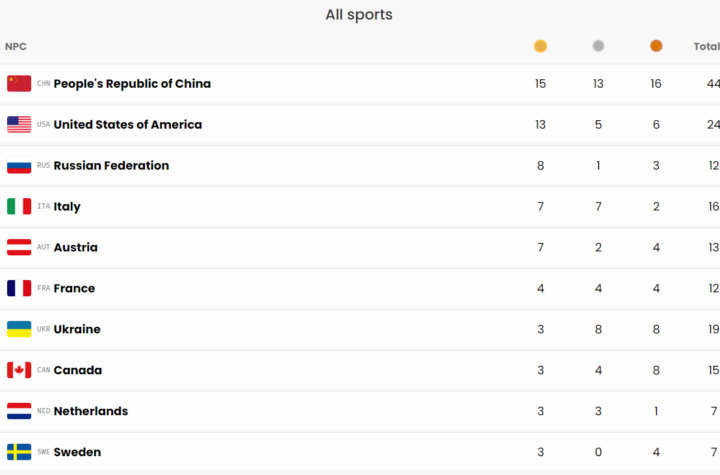Click the NPC column header
The height and width of the screenshot is (475, 720).
pos(15,46)
